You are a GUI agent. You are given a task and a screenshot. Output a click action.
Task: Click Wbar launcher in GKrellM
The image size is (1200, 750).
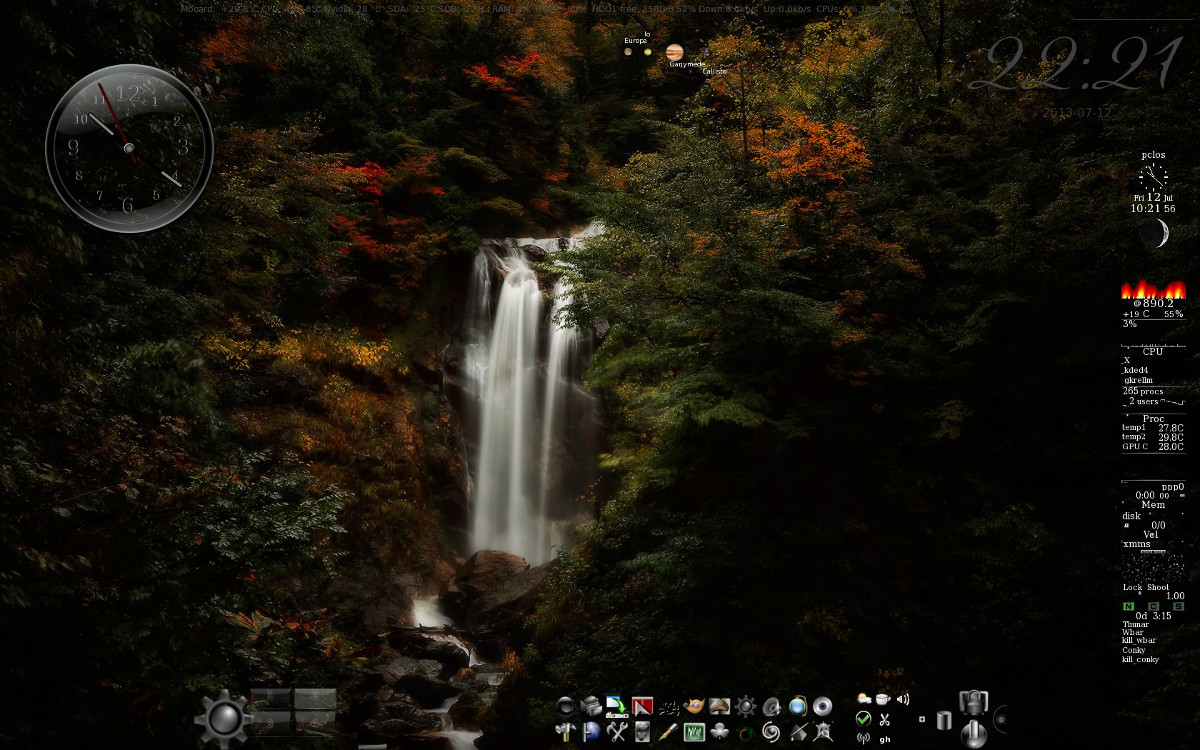[1133, 631]
